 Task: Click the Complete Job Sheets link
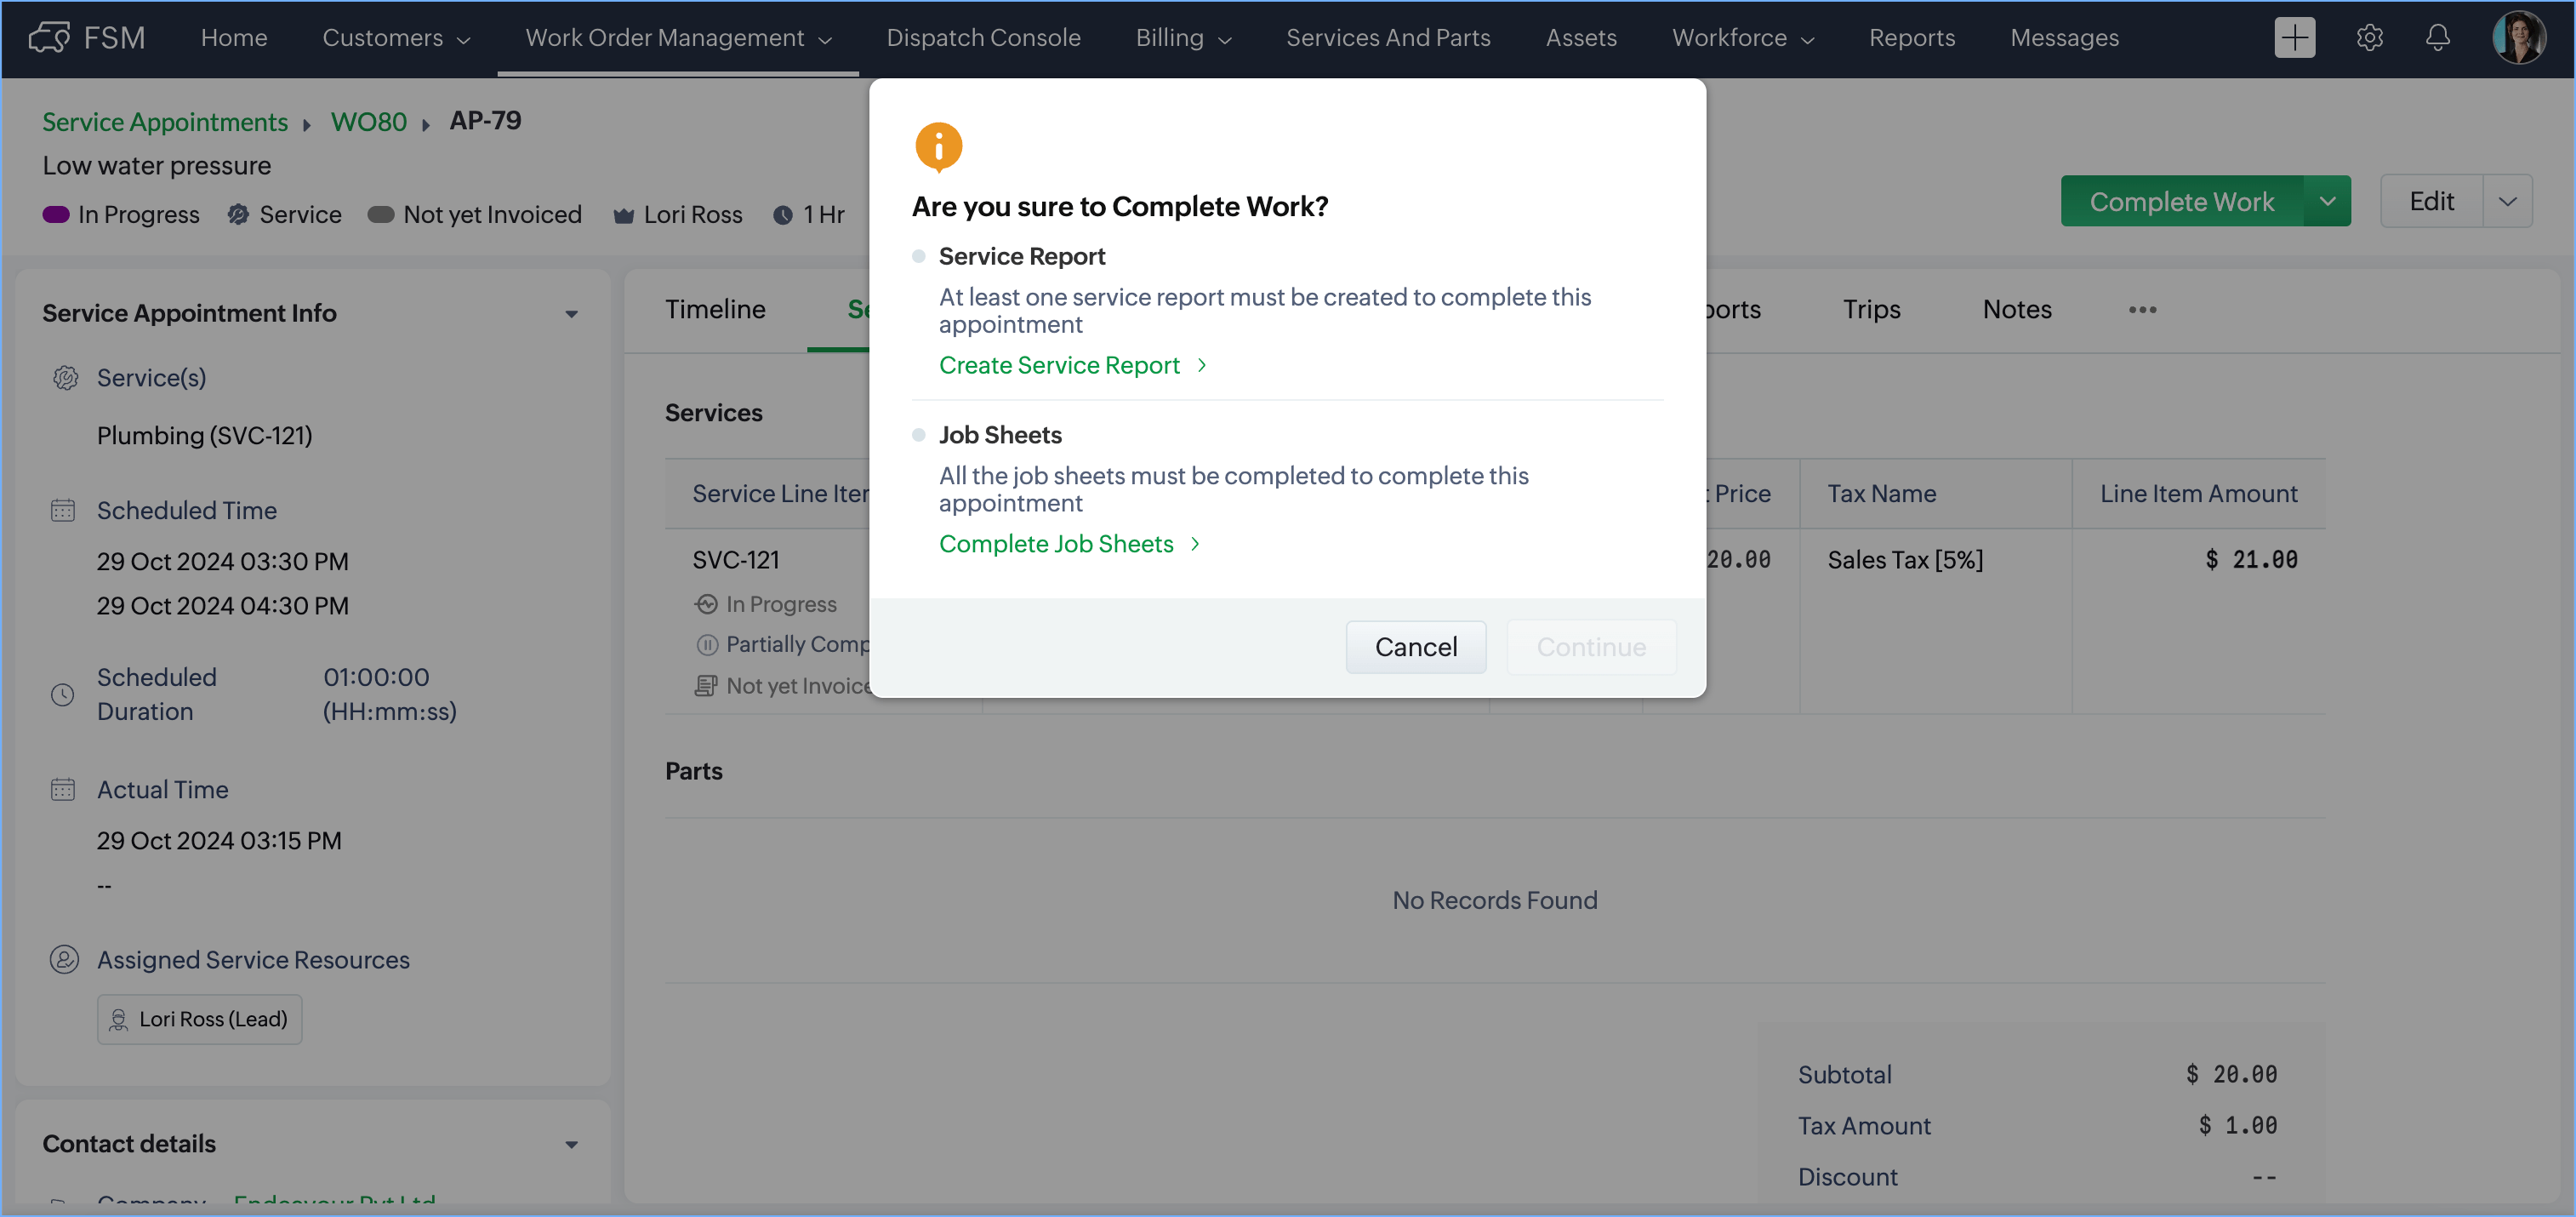coord(1056,544)
